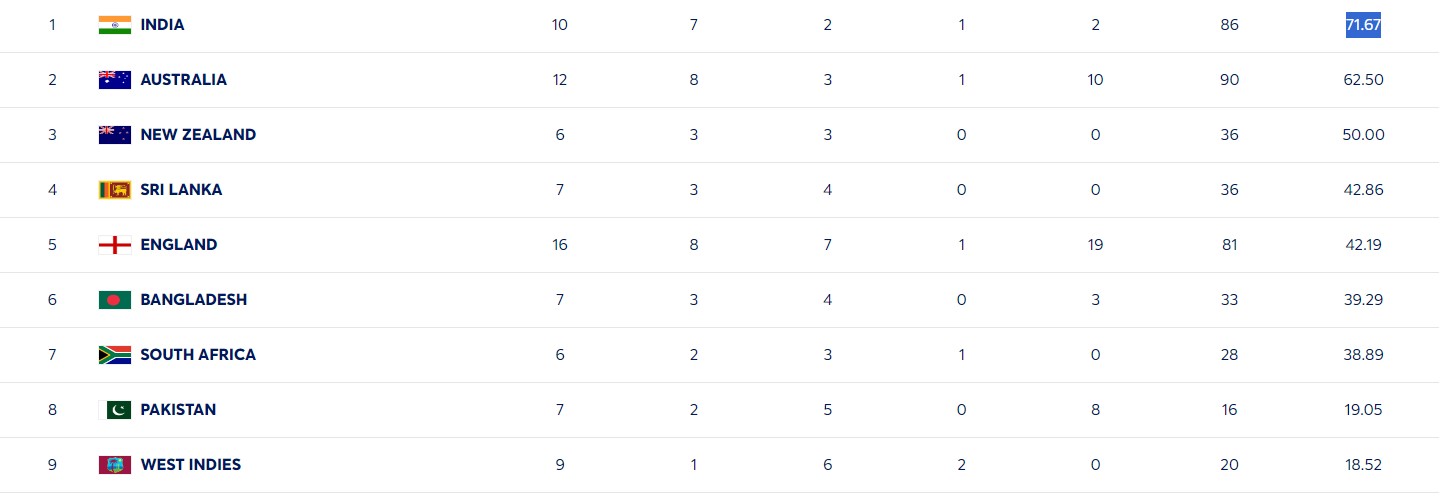Click the India flag icon
Image resolution: width=1443 pixels, height=497 pixels.
tap(115, 25)
